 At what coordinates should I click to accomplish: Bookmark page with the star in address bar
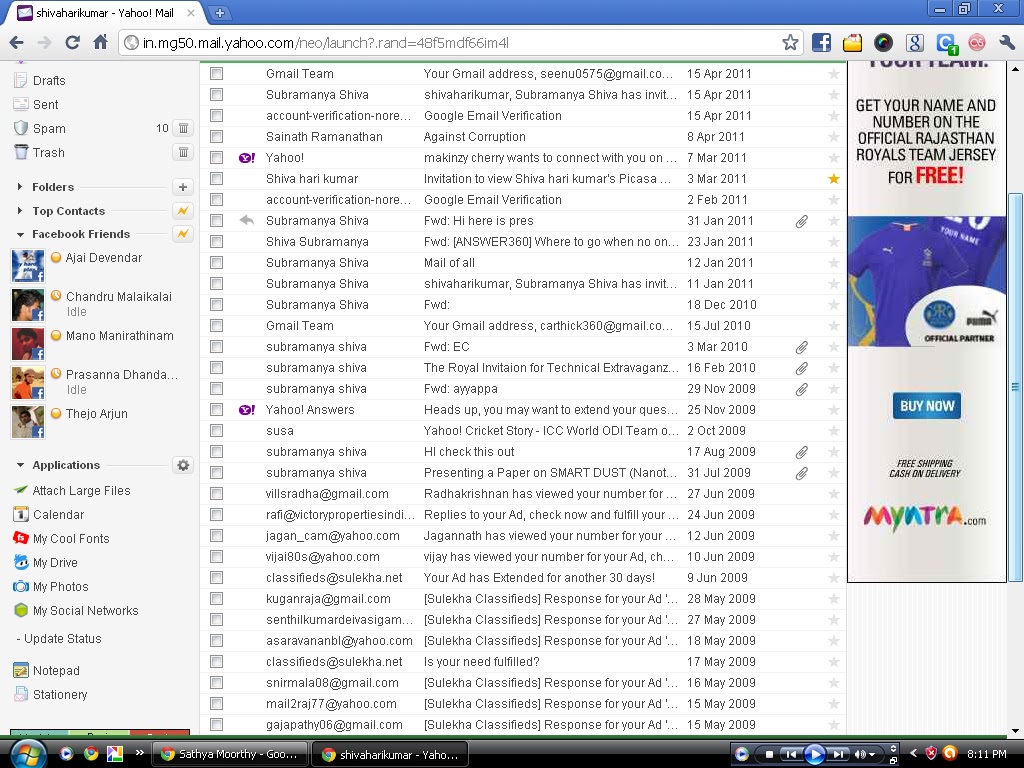pyautogui.click(x=790, y=43)
